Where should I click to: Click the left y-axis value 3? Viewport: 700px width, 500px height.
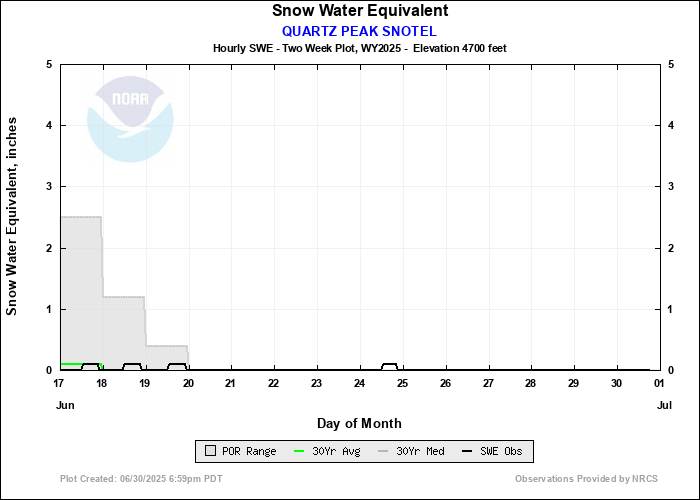pos(49,187)
